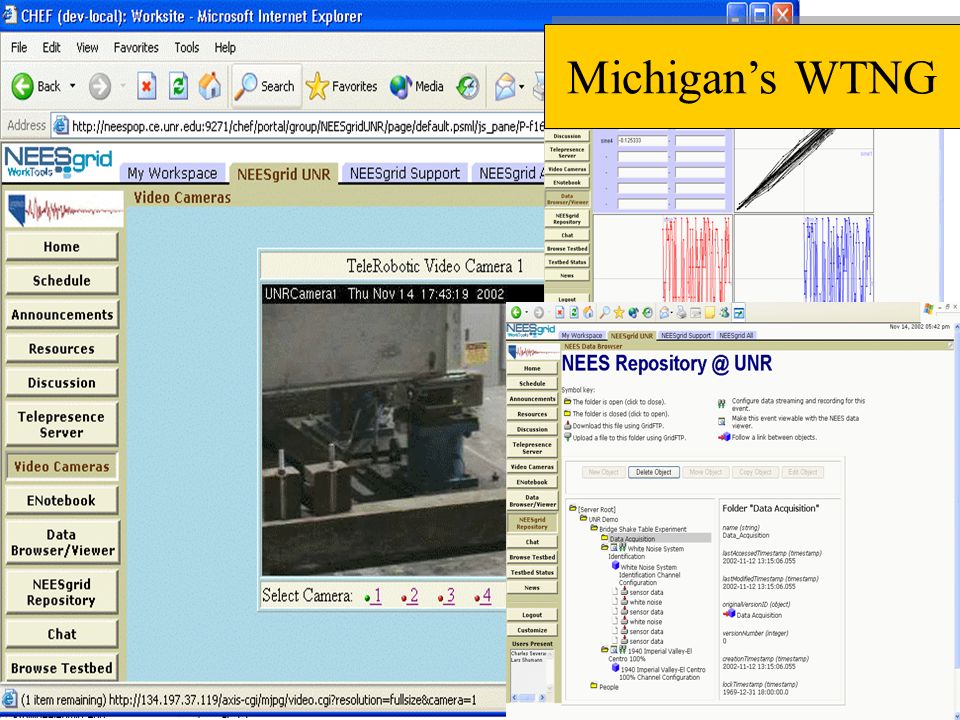The height and width of the screenshot is (720, 960).
Task: Open the Favorites menu in the menu bar
Action: click(x=136, y=47)
